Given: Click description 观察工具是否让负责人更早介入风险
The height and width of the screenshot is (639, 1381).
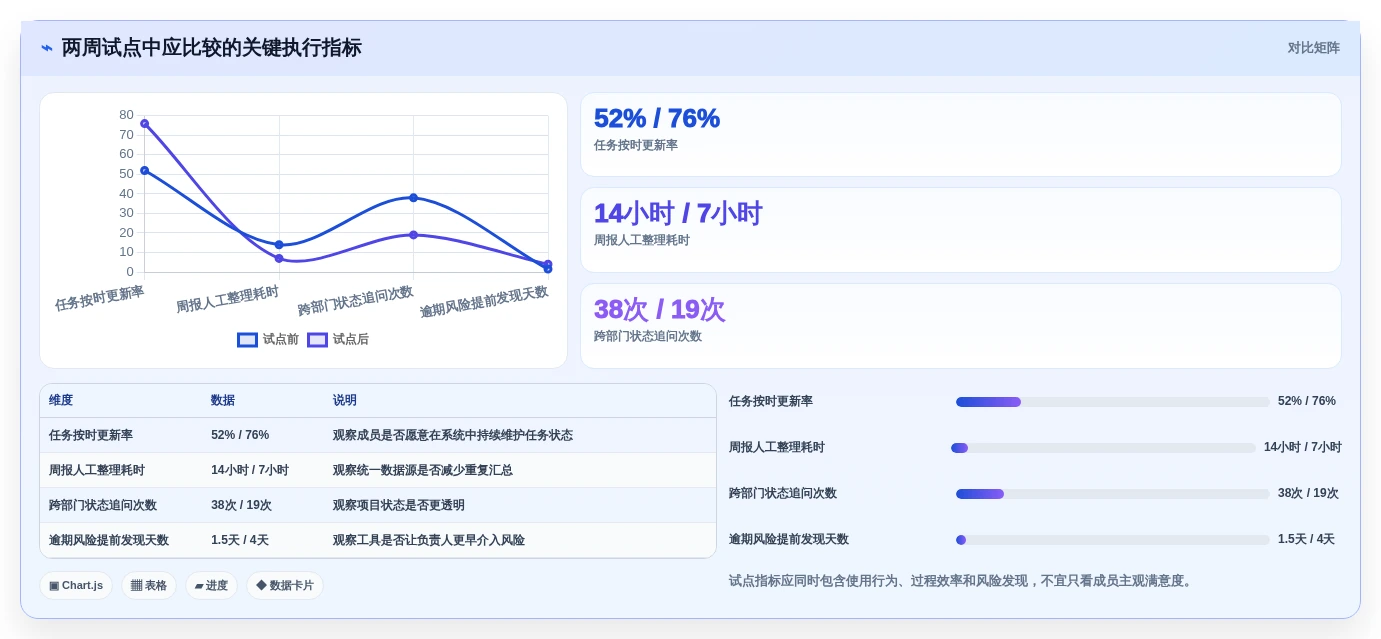Looking at the screenshot, I should click(429, 540).
